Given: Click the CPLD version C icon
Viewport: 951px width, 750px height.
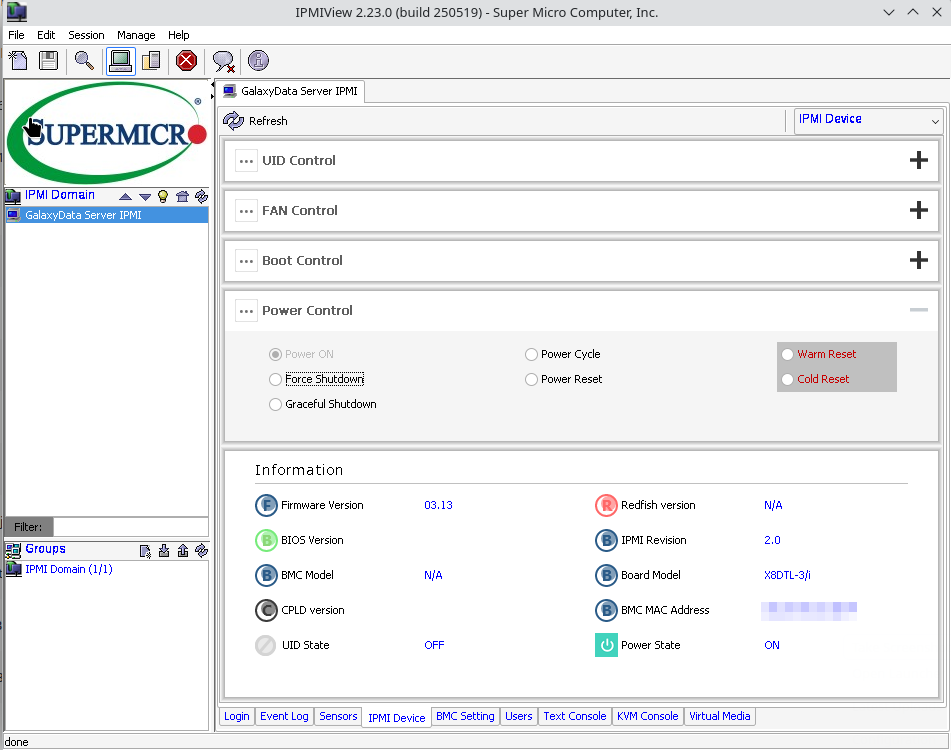Looking at the screenshot, I should (x=266, y=610).
